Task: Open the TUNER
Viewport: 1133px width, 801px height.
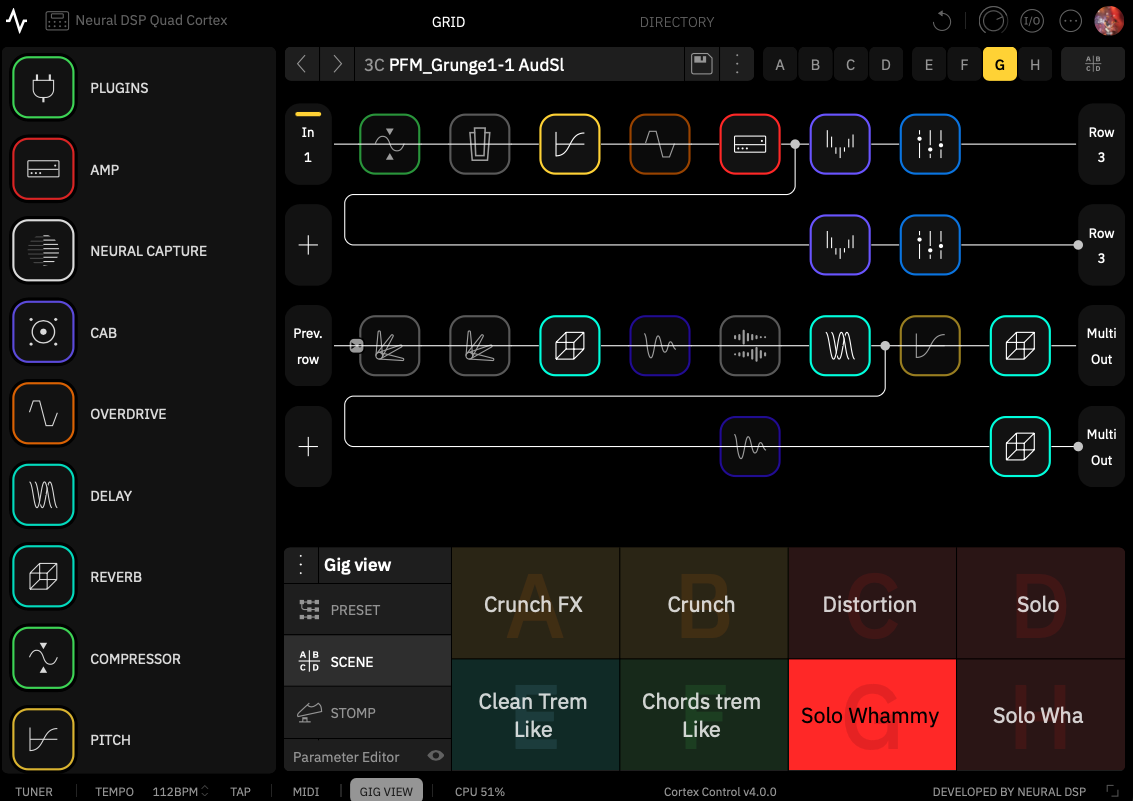Action: pyautogui.click(x=34, y=792)
